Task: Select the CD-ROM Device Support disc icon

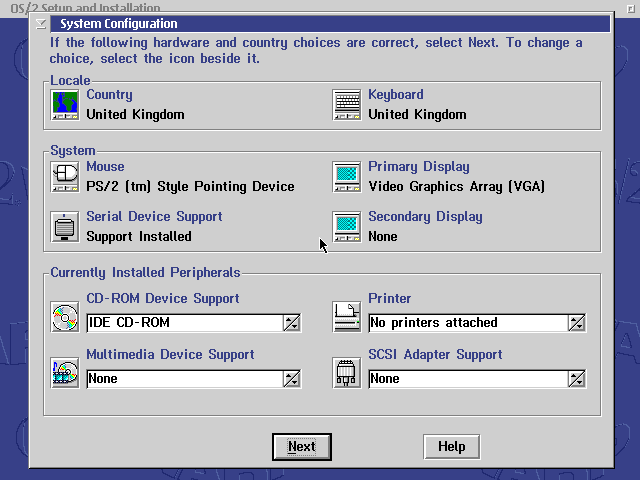Action: [x=65, y=317]
